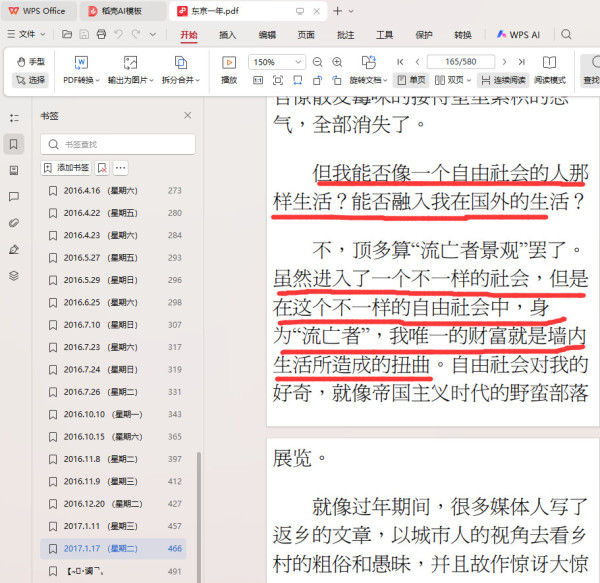Click the rotate counterclockwise icon

[x=317, y=80]
